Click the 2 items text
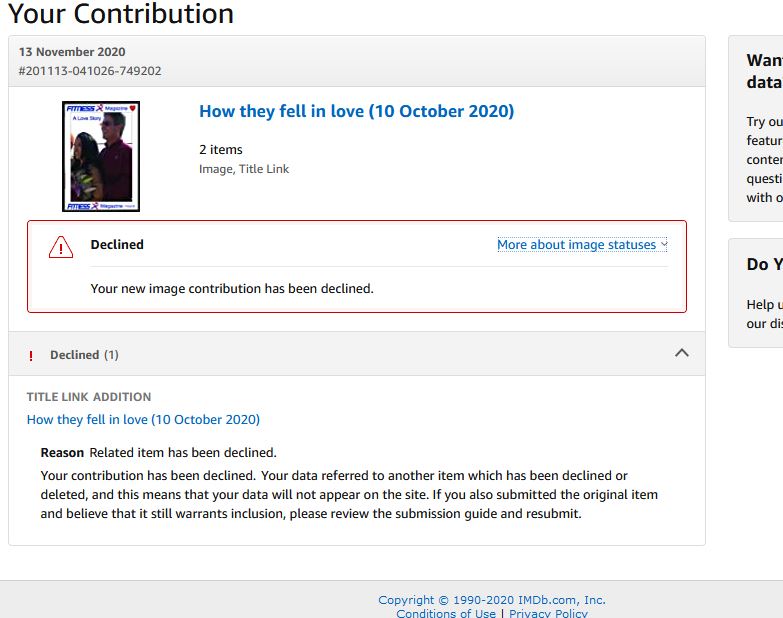 pos(221,150)
